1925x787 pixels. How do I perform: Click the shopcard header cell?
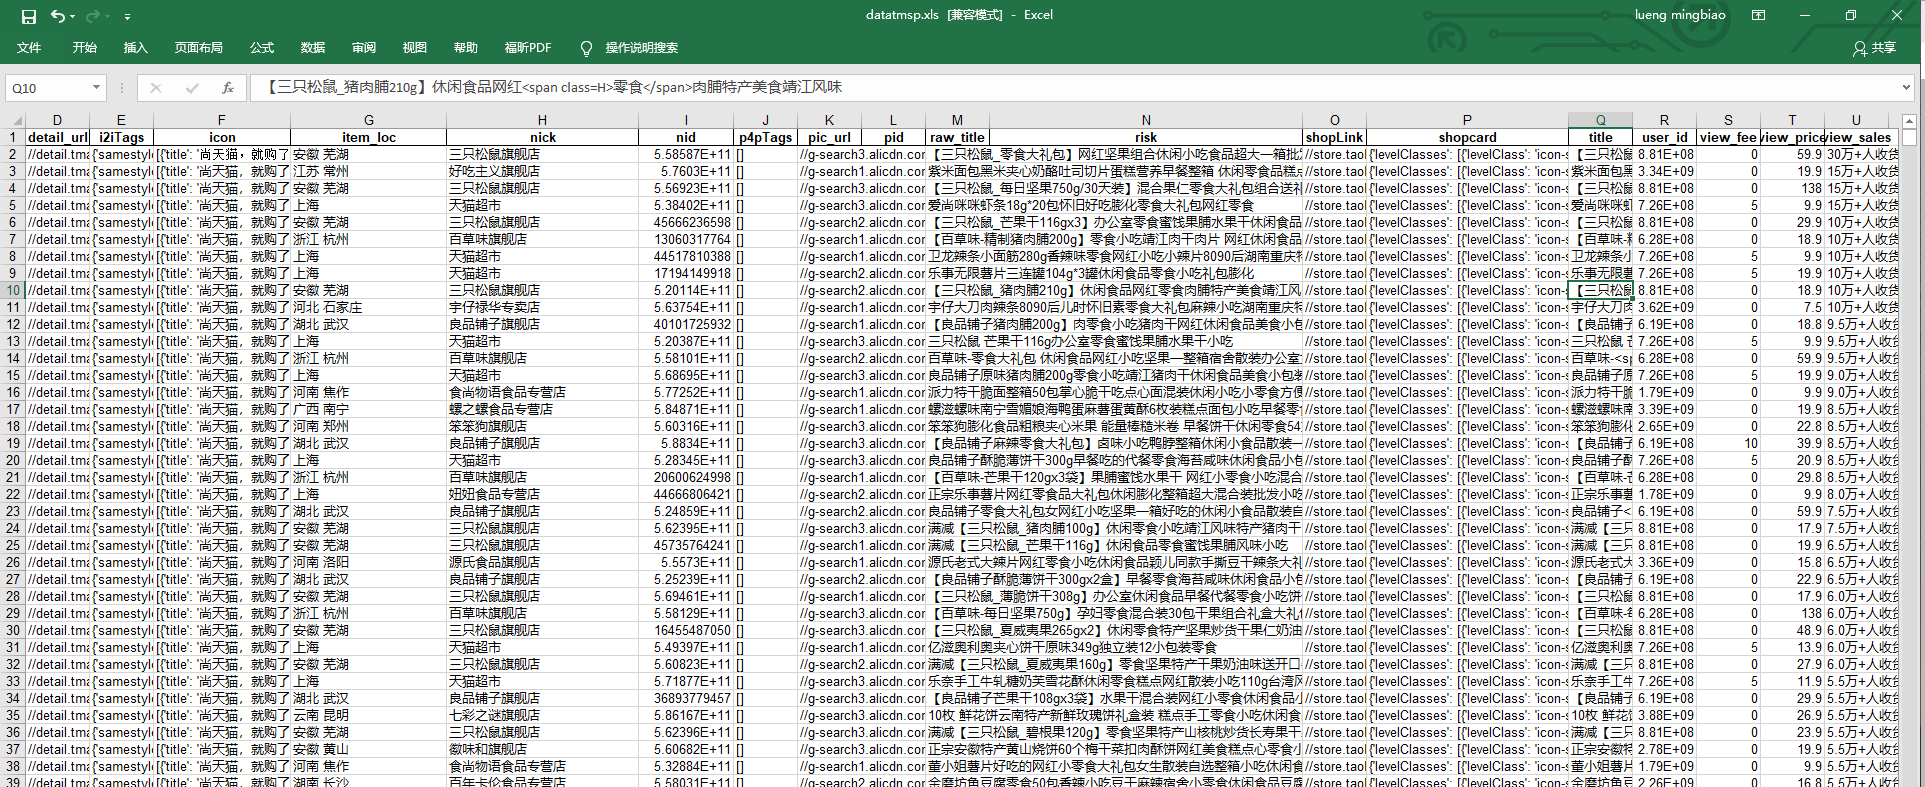coord(1467,137)
